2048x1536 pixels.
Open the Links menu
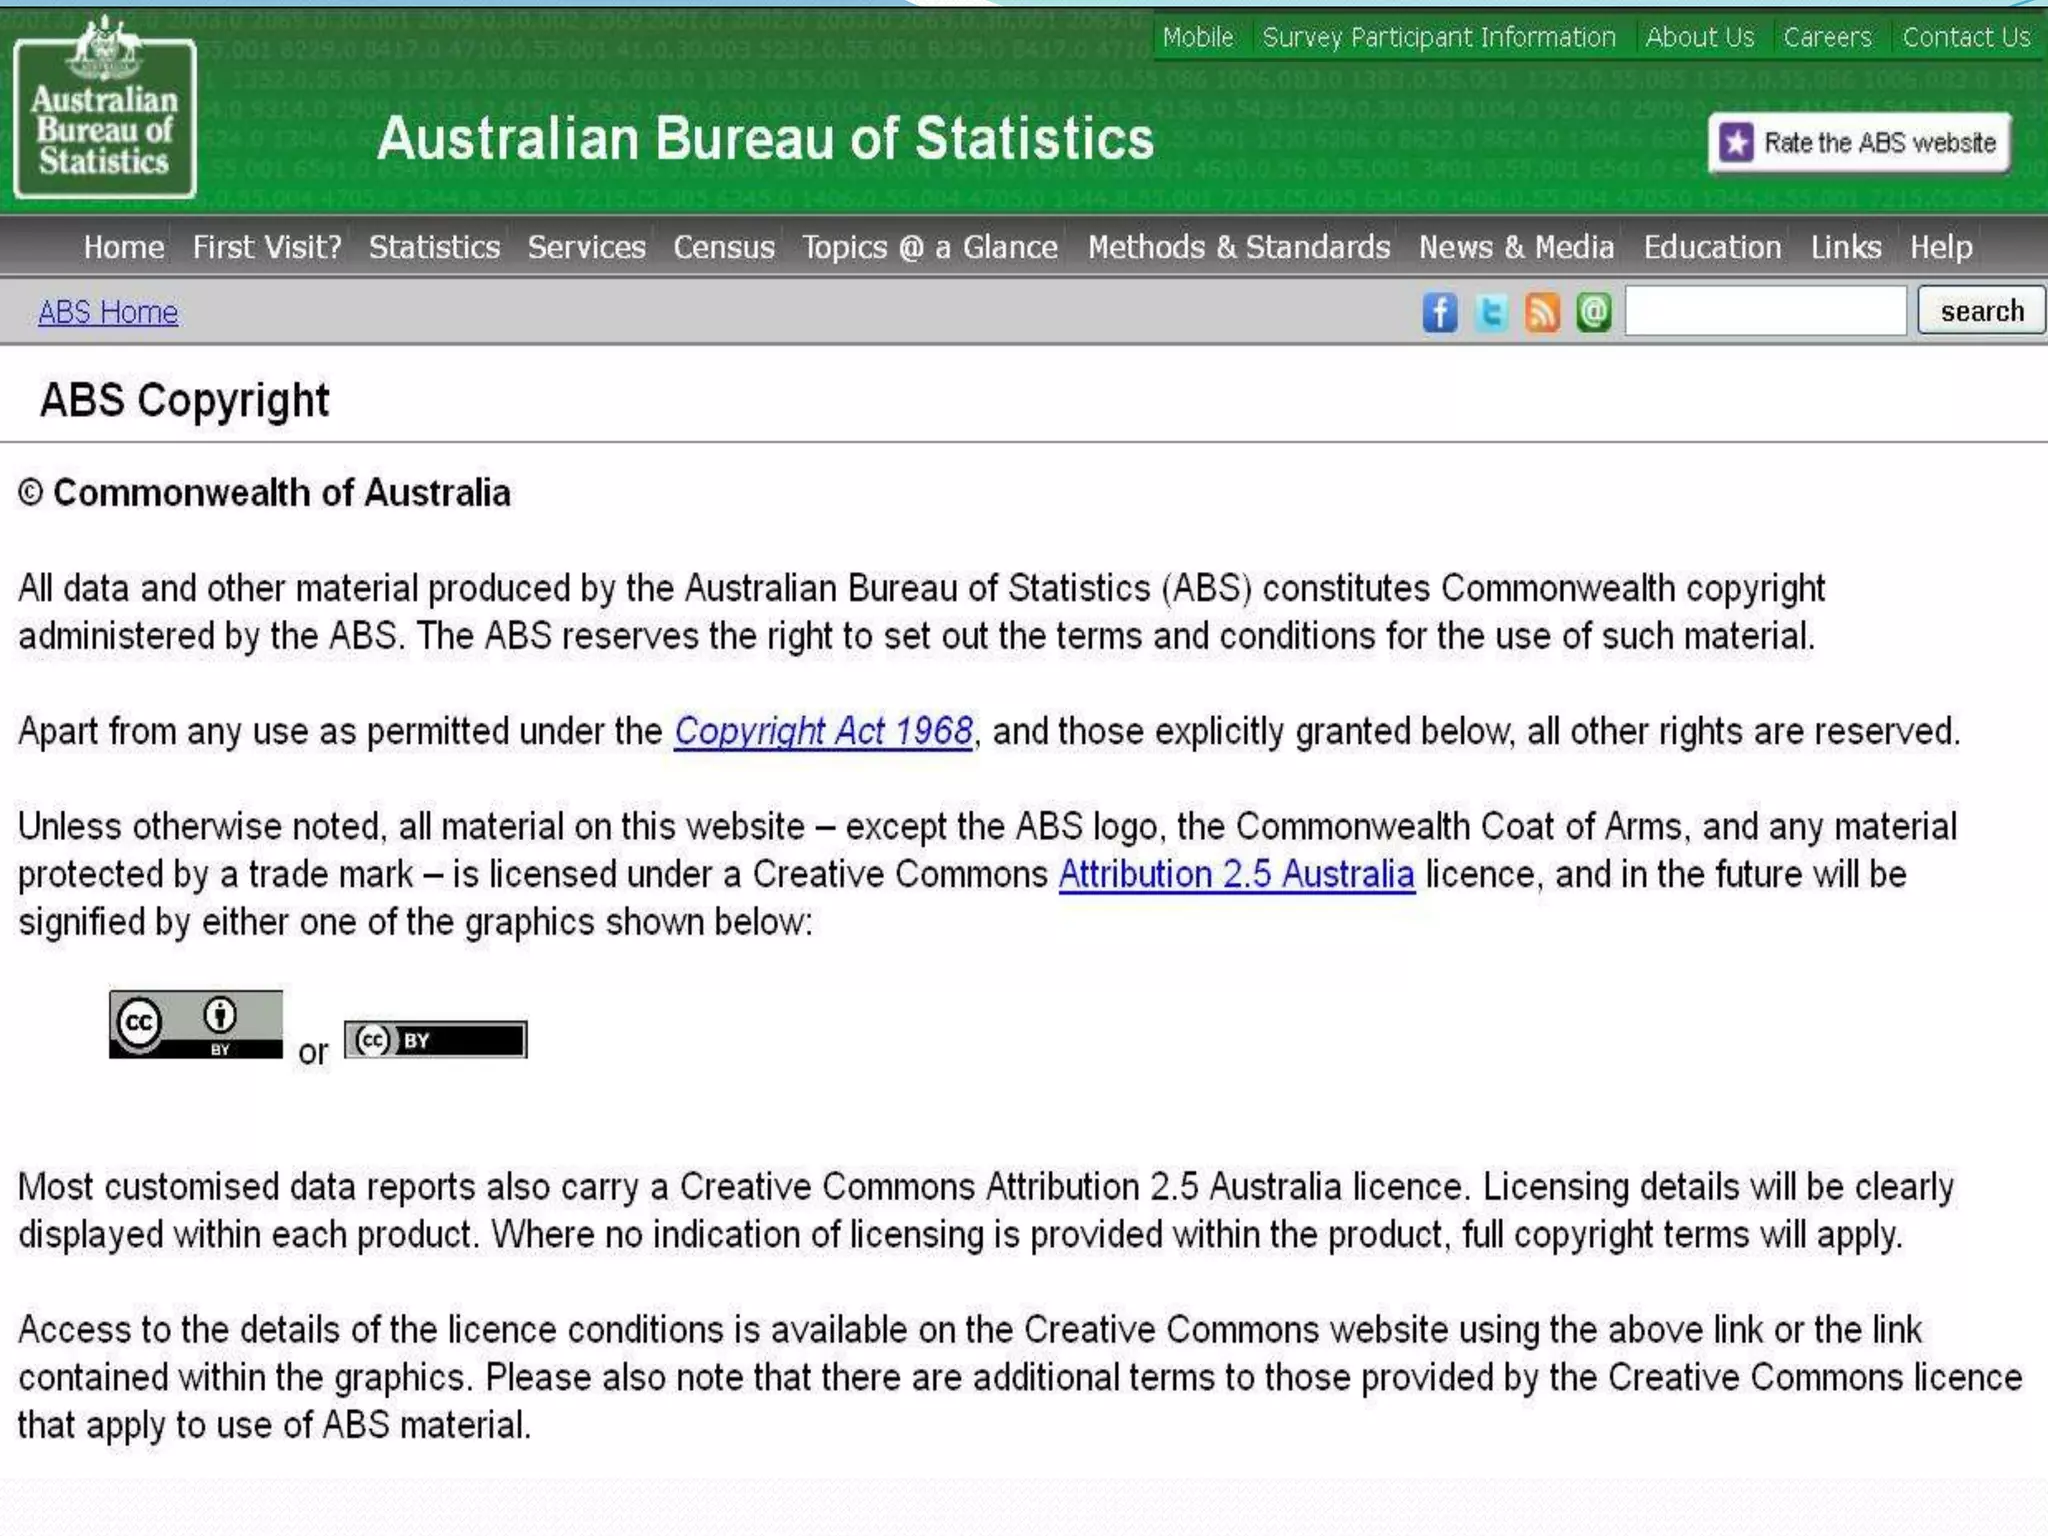(1846, 247)
